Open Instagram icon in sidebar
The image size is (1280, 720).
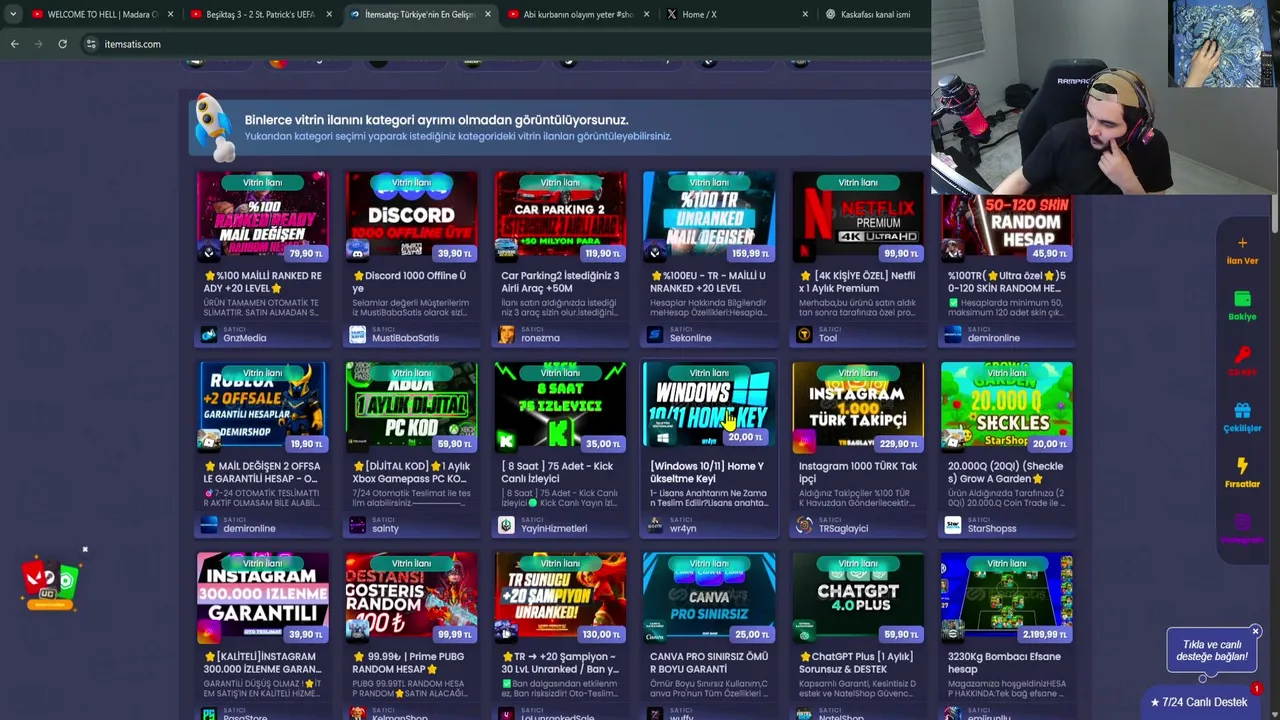tap(1242, 523)
